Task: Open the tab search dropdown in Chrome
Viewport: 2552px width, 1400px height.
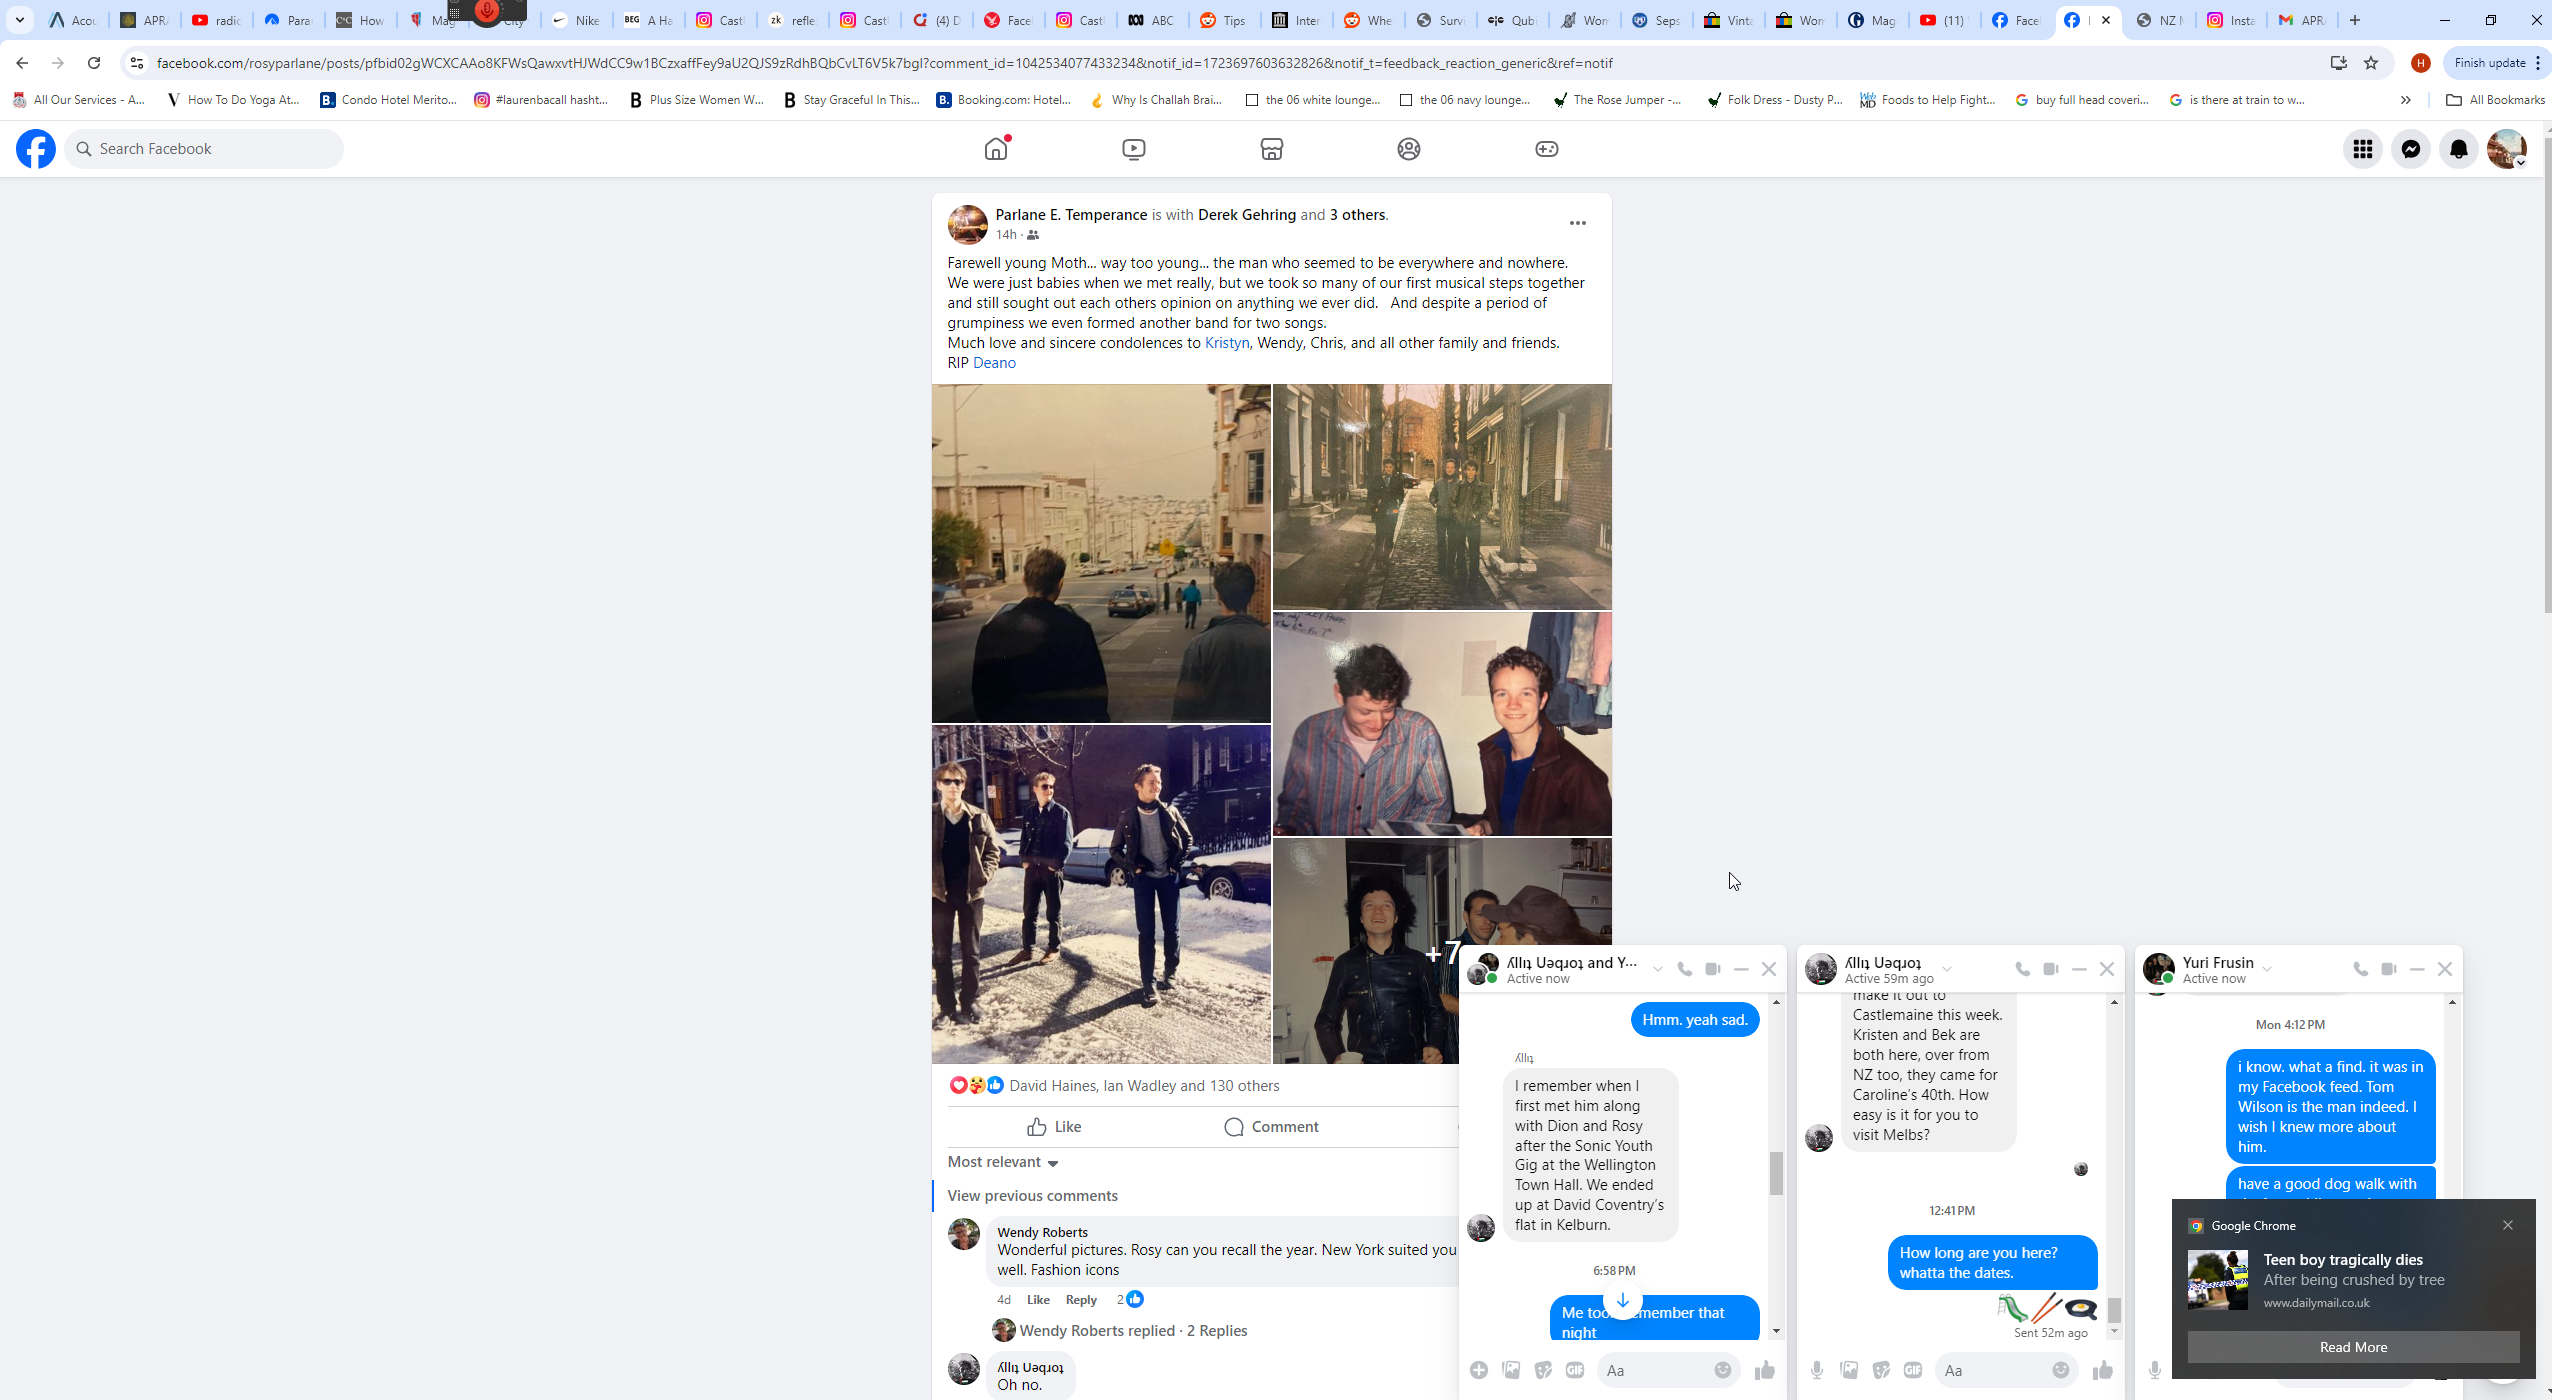Action: pos(19,20)
